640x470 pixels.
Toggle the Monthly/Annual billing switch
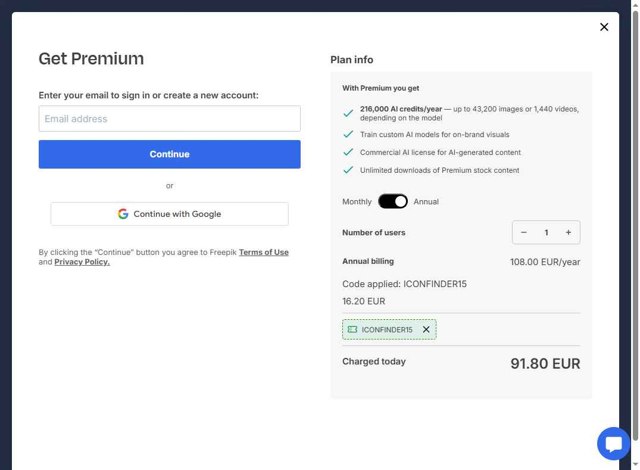pos(393,201)
